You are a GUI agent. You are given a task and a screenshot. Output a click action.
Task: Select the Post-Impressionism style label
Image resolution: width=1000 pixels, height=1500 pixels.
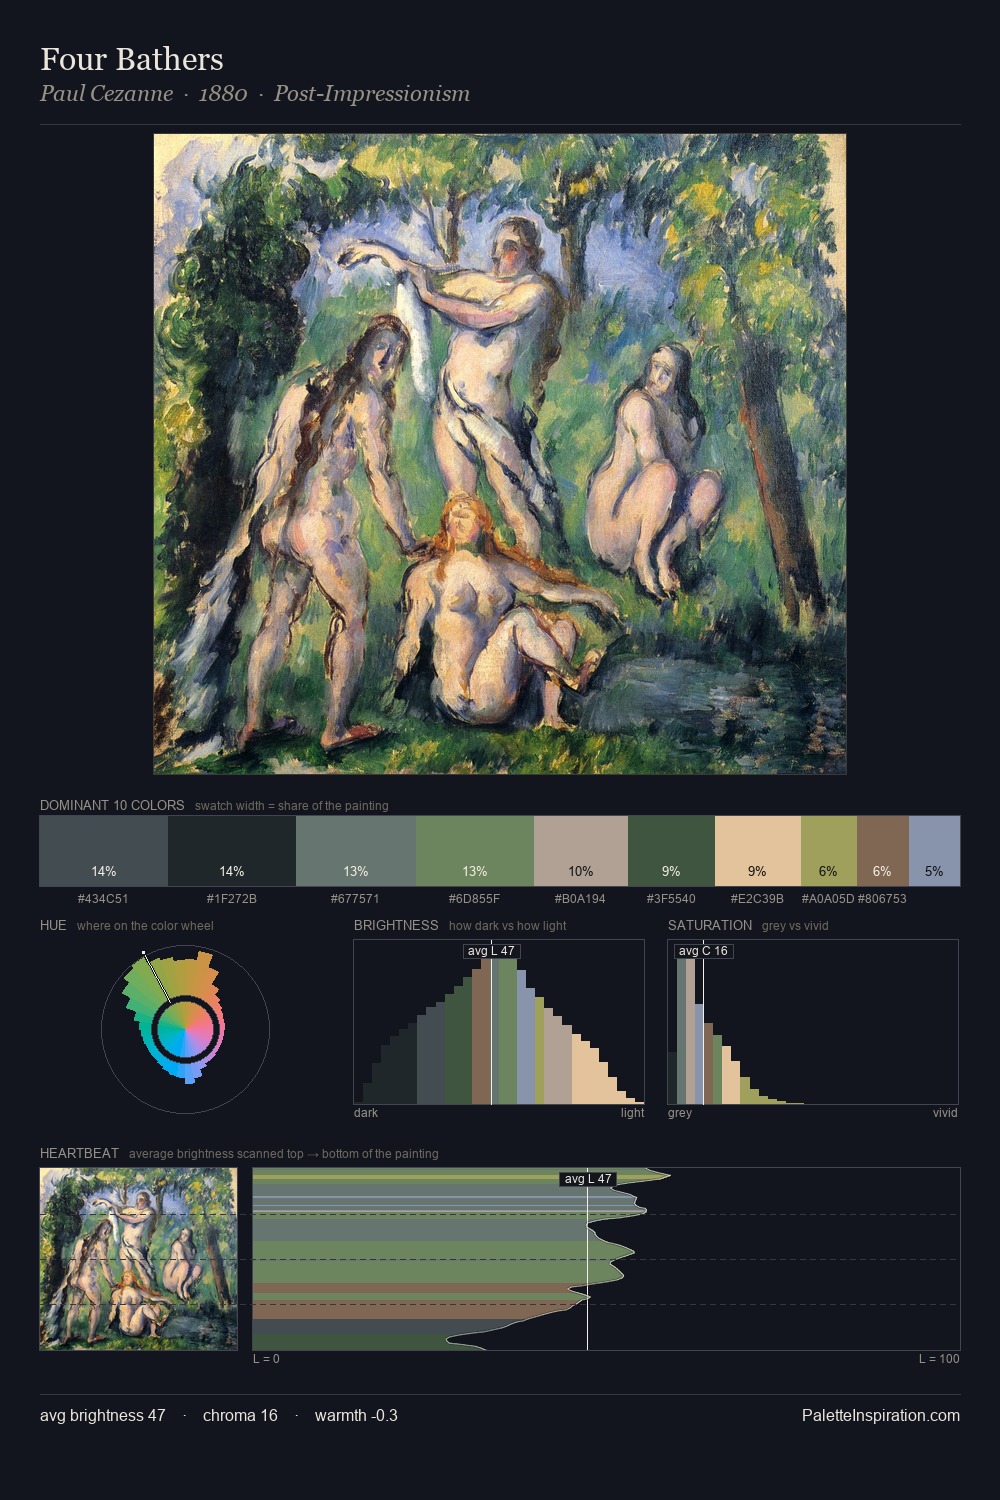pos(372,93)
